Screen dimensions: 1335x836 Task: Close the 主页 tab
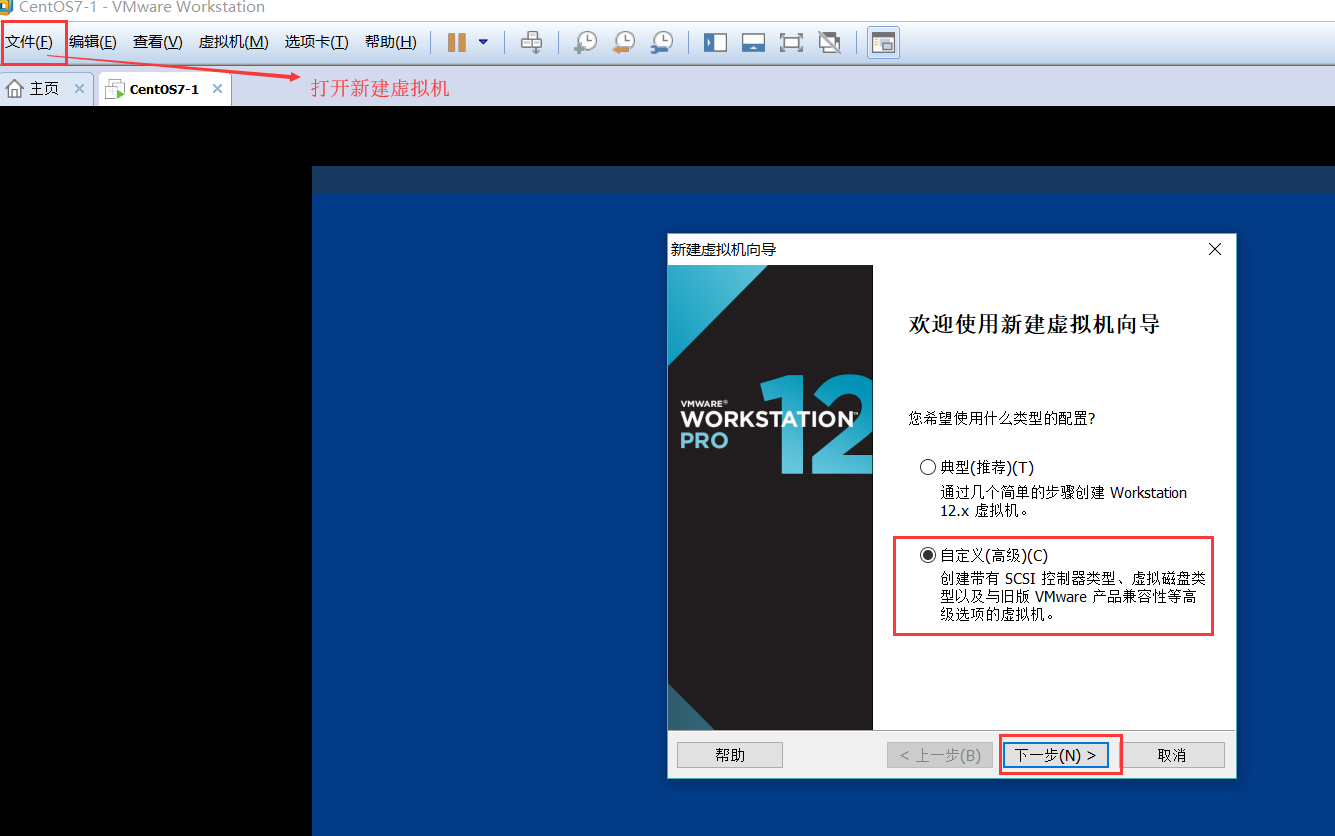[x=79, y=89]
